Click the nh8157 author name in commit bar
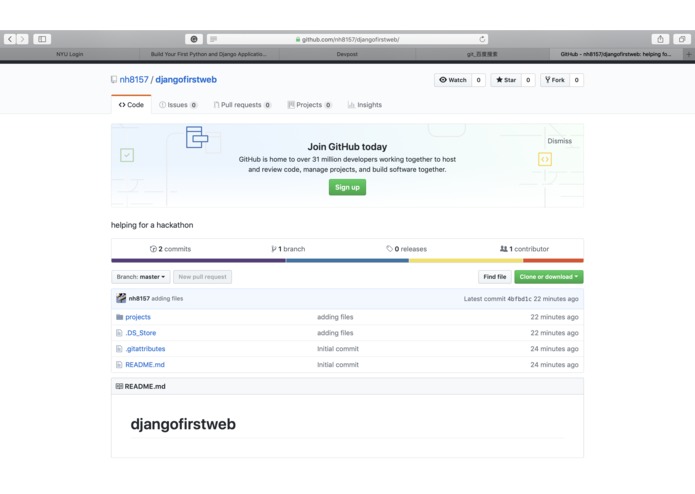Screen dimensions: 695x494 139,299
